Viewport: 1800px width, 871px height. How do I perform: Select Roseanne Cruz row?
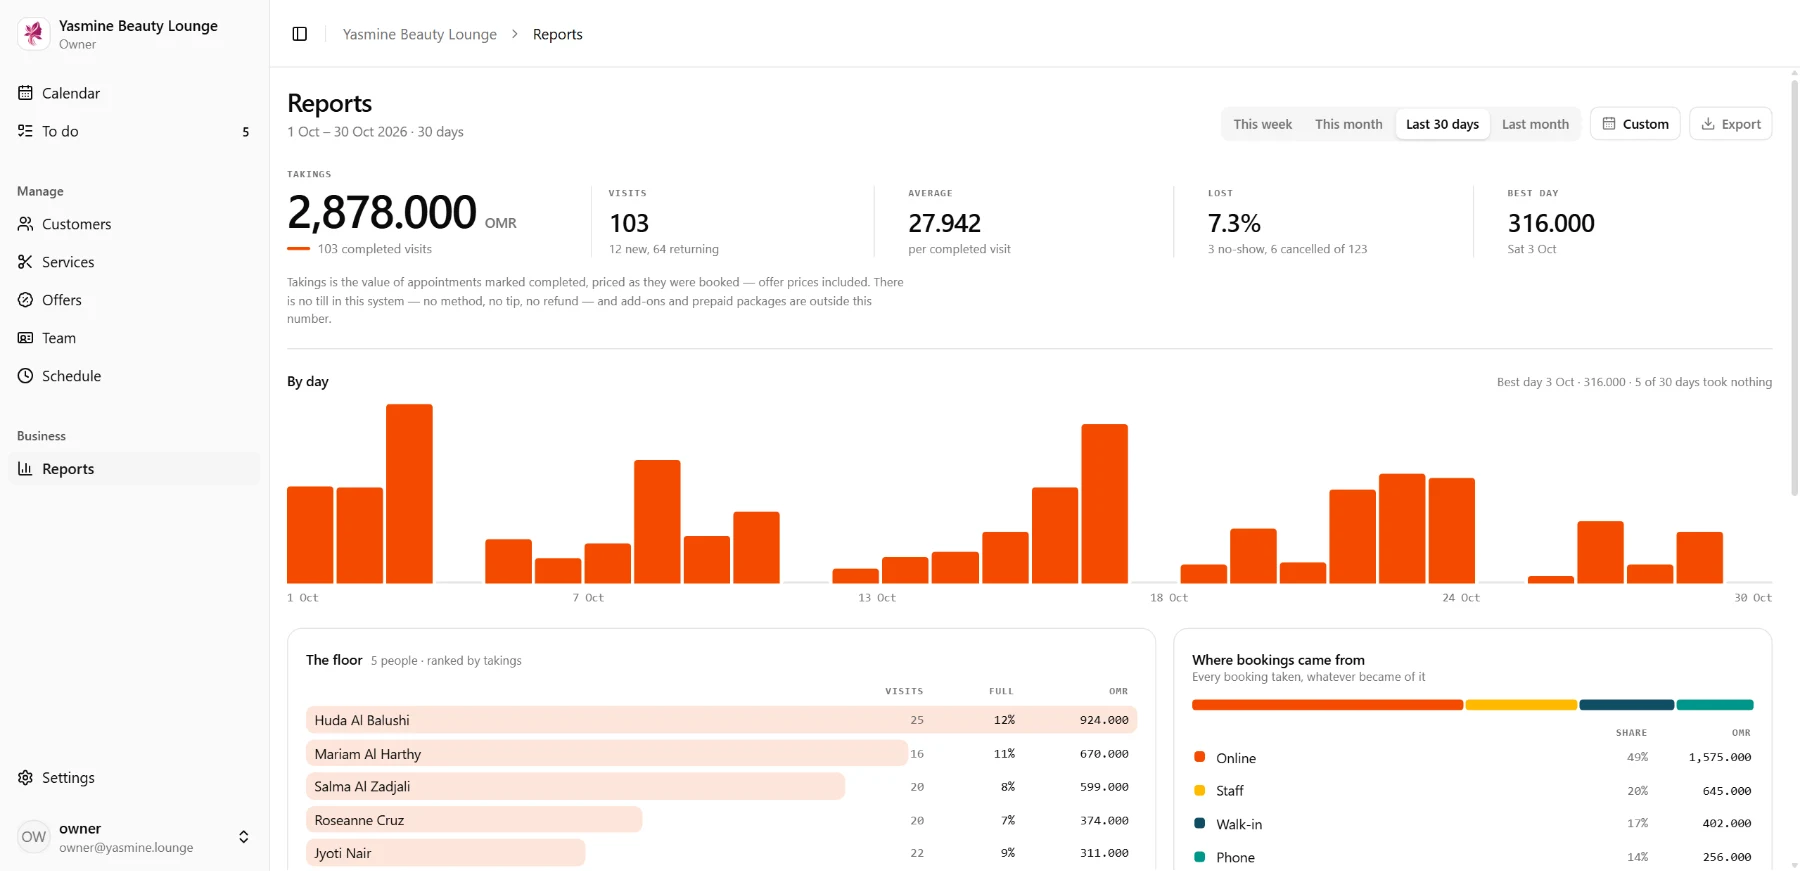(721, 820)
